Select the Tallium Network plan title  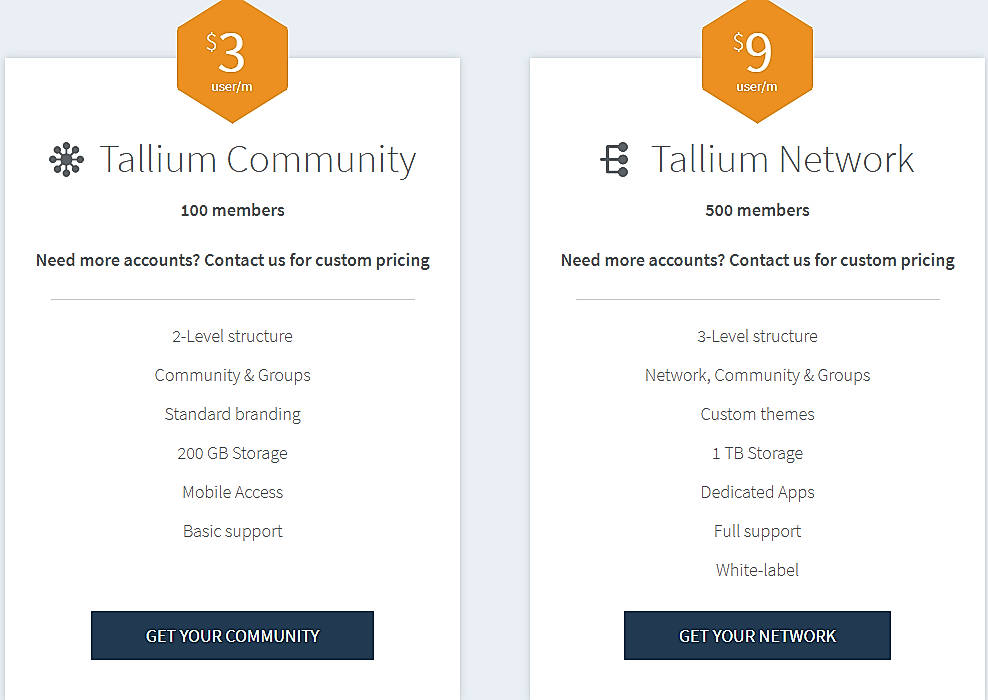(x=782, y=159)
